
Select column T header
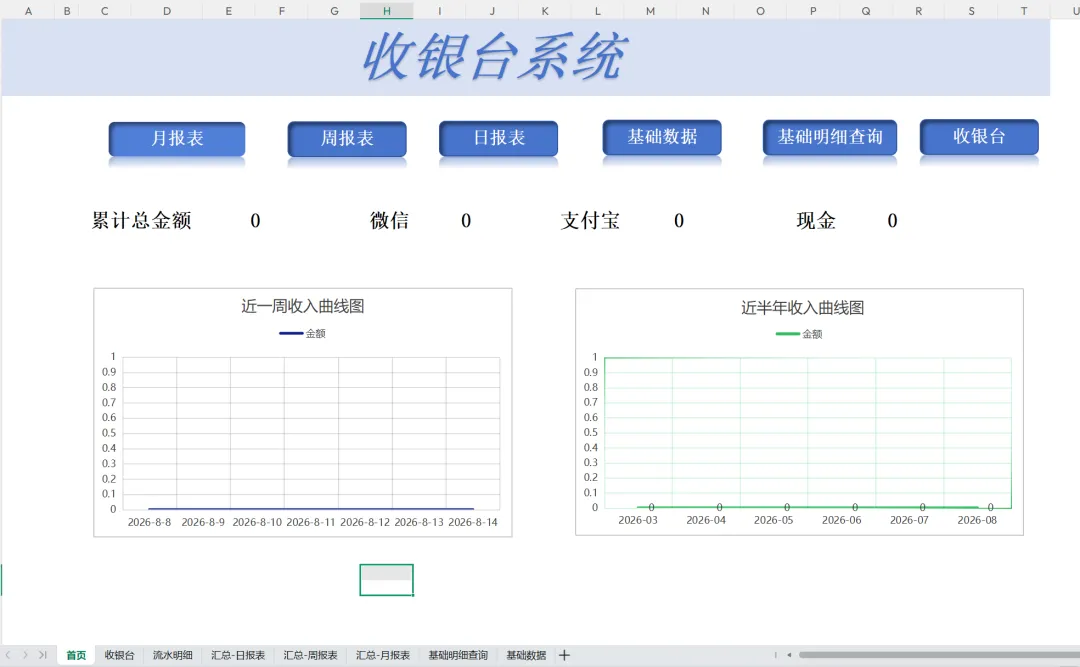tap(1024, 11)
